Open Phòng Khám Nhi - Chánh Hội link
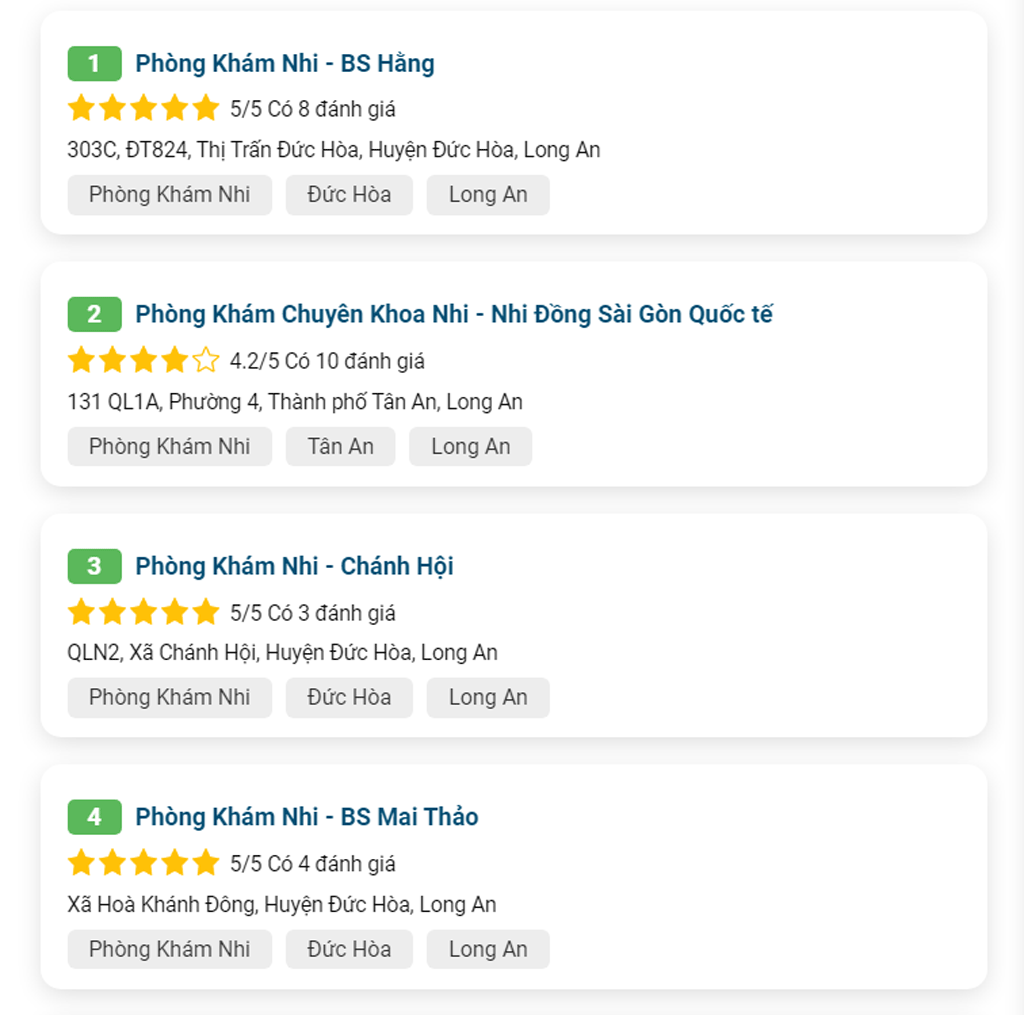The width and height of the screenshot is (1024, 1015). (x=294, y=566)
